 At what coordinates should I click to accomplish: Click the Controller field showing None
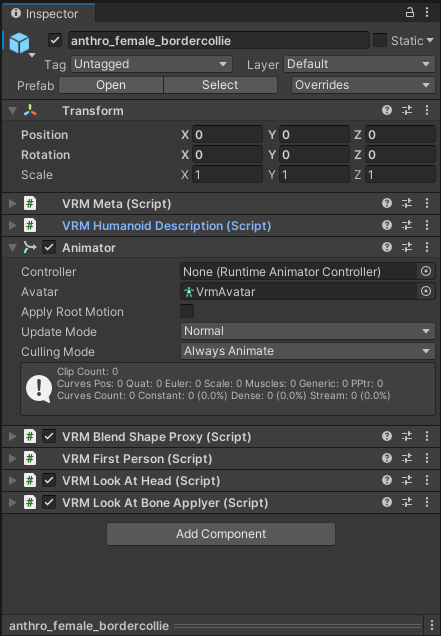299,271
